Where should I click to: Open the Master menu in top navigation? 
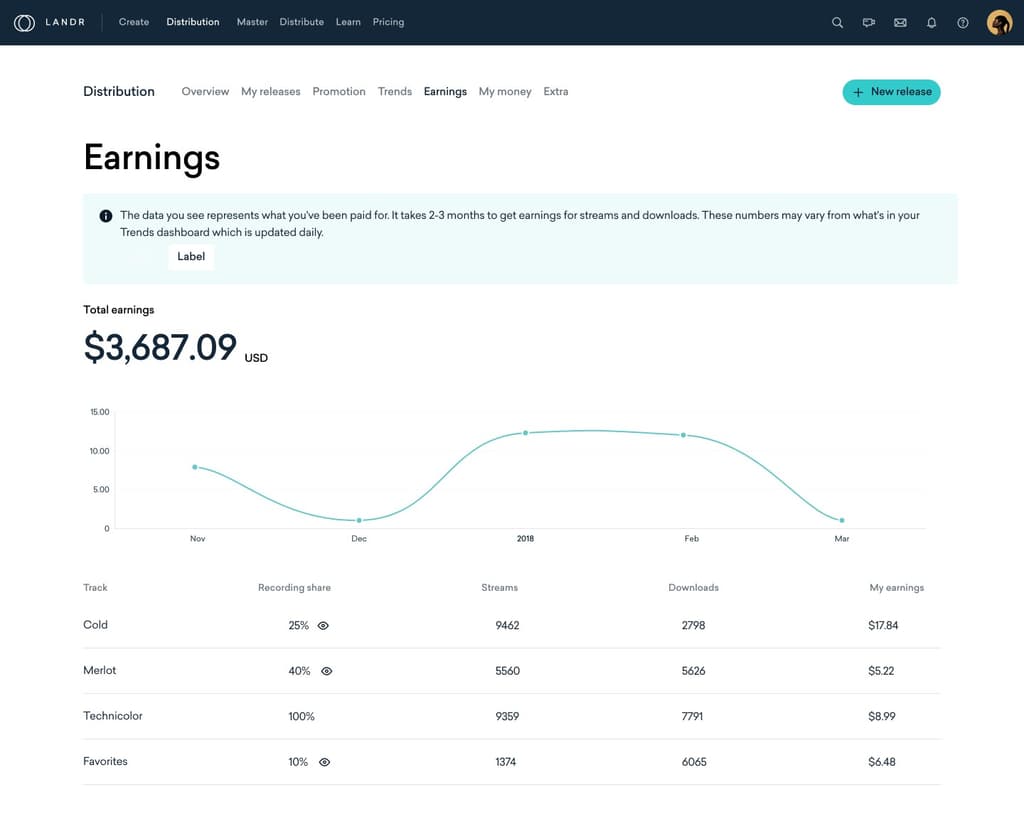pyautogui.click(x=252, y=22)
